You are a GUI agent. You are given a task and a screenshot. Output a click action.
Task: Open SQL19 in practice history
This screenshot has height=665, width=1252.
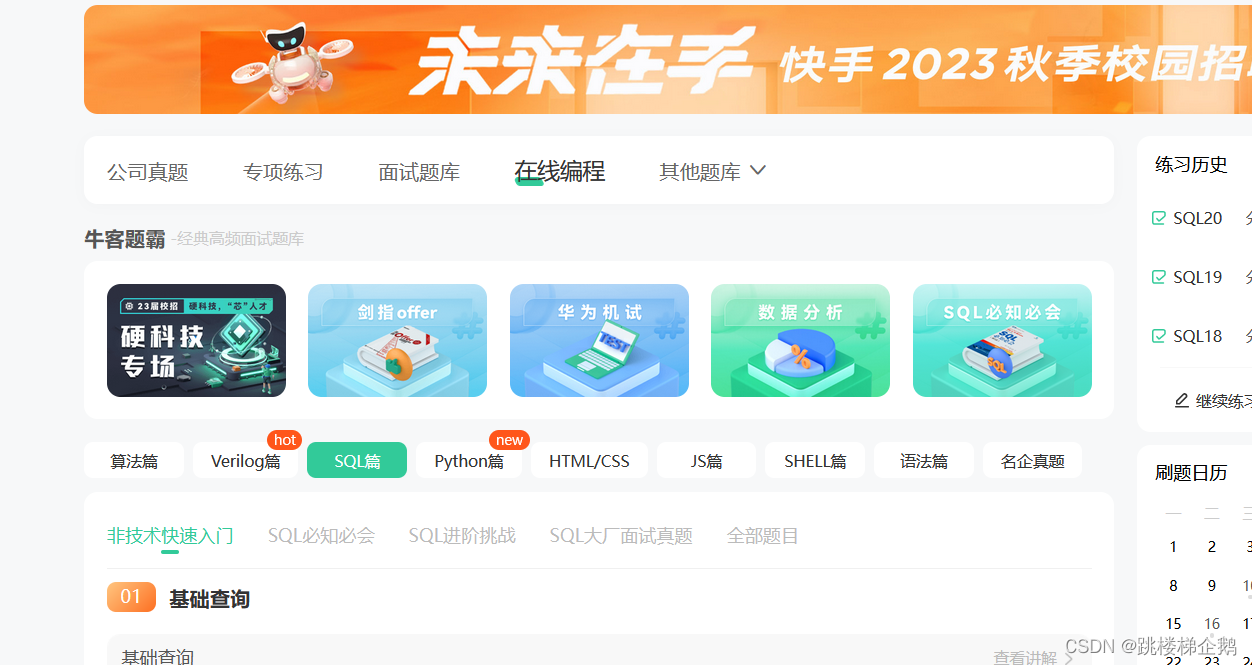1198,277
